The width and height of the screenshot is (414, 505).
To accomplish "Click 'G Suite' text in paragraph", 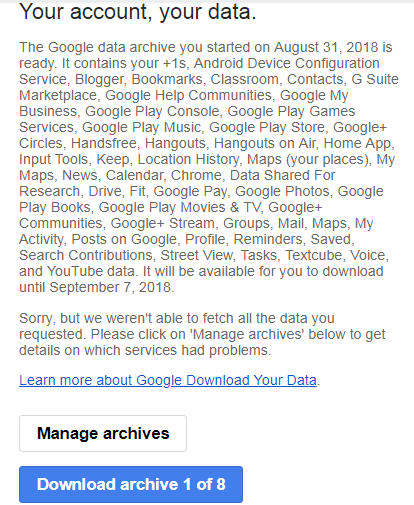I will [375, 79].
